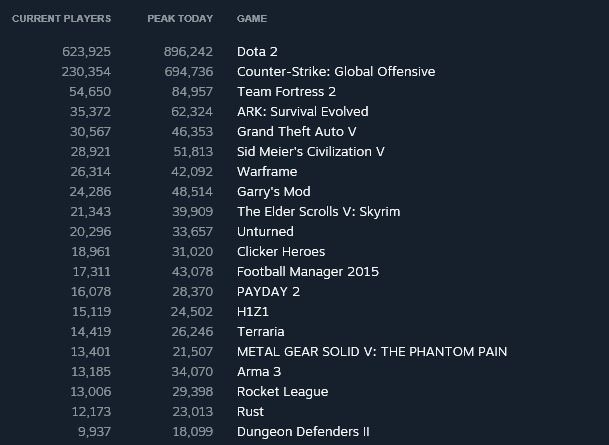
Task: Select Terraria from the game list
Action: (261, 332)
